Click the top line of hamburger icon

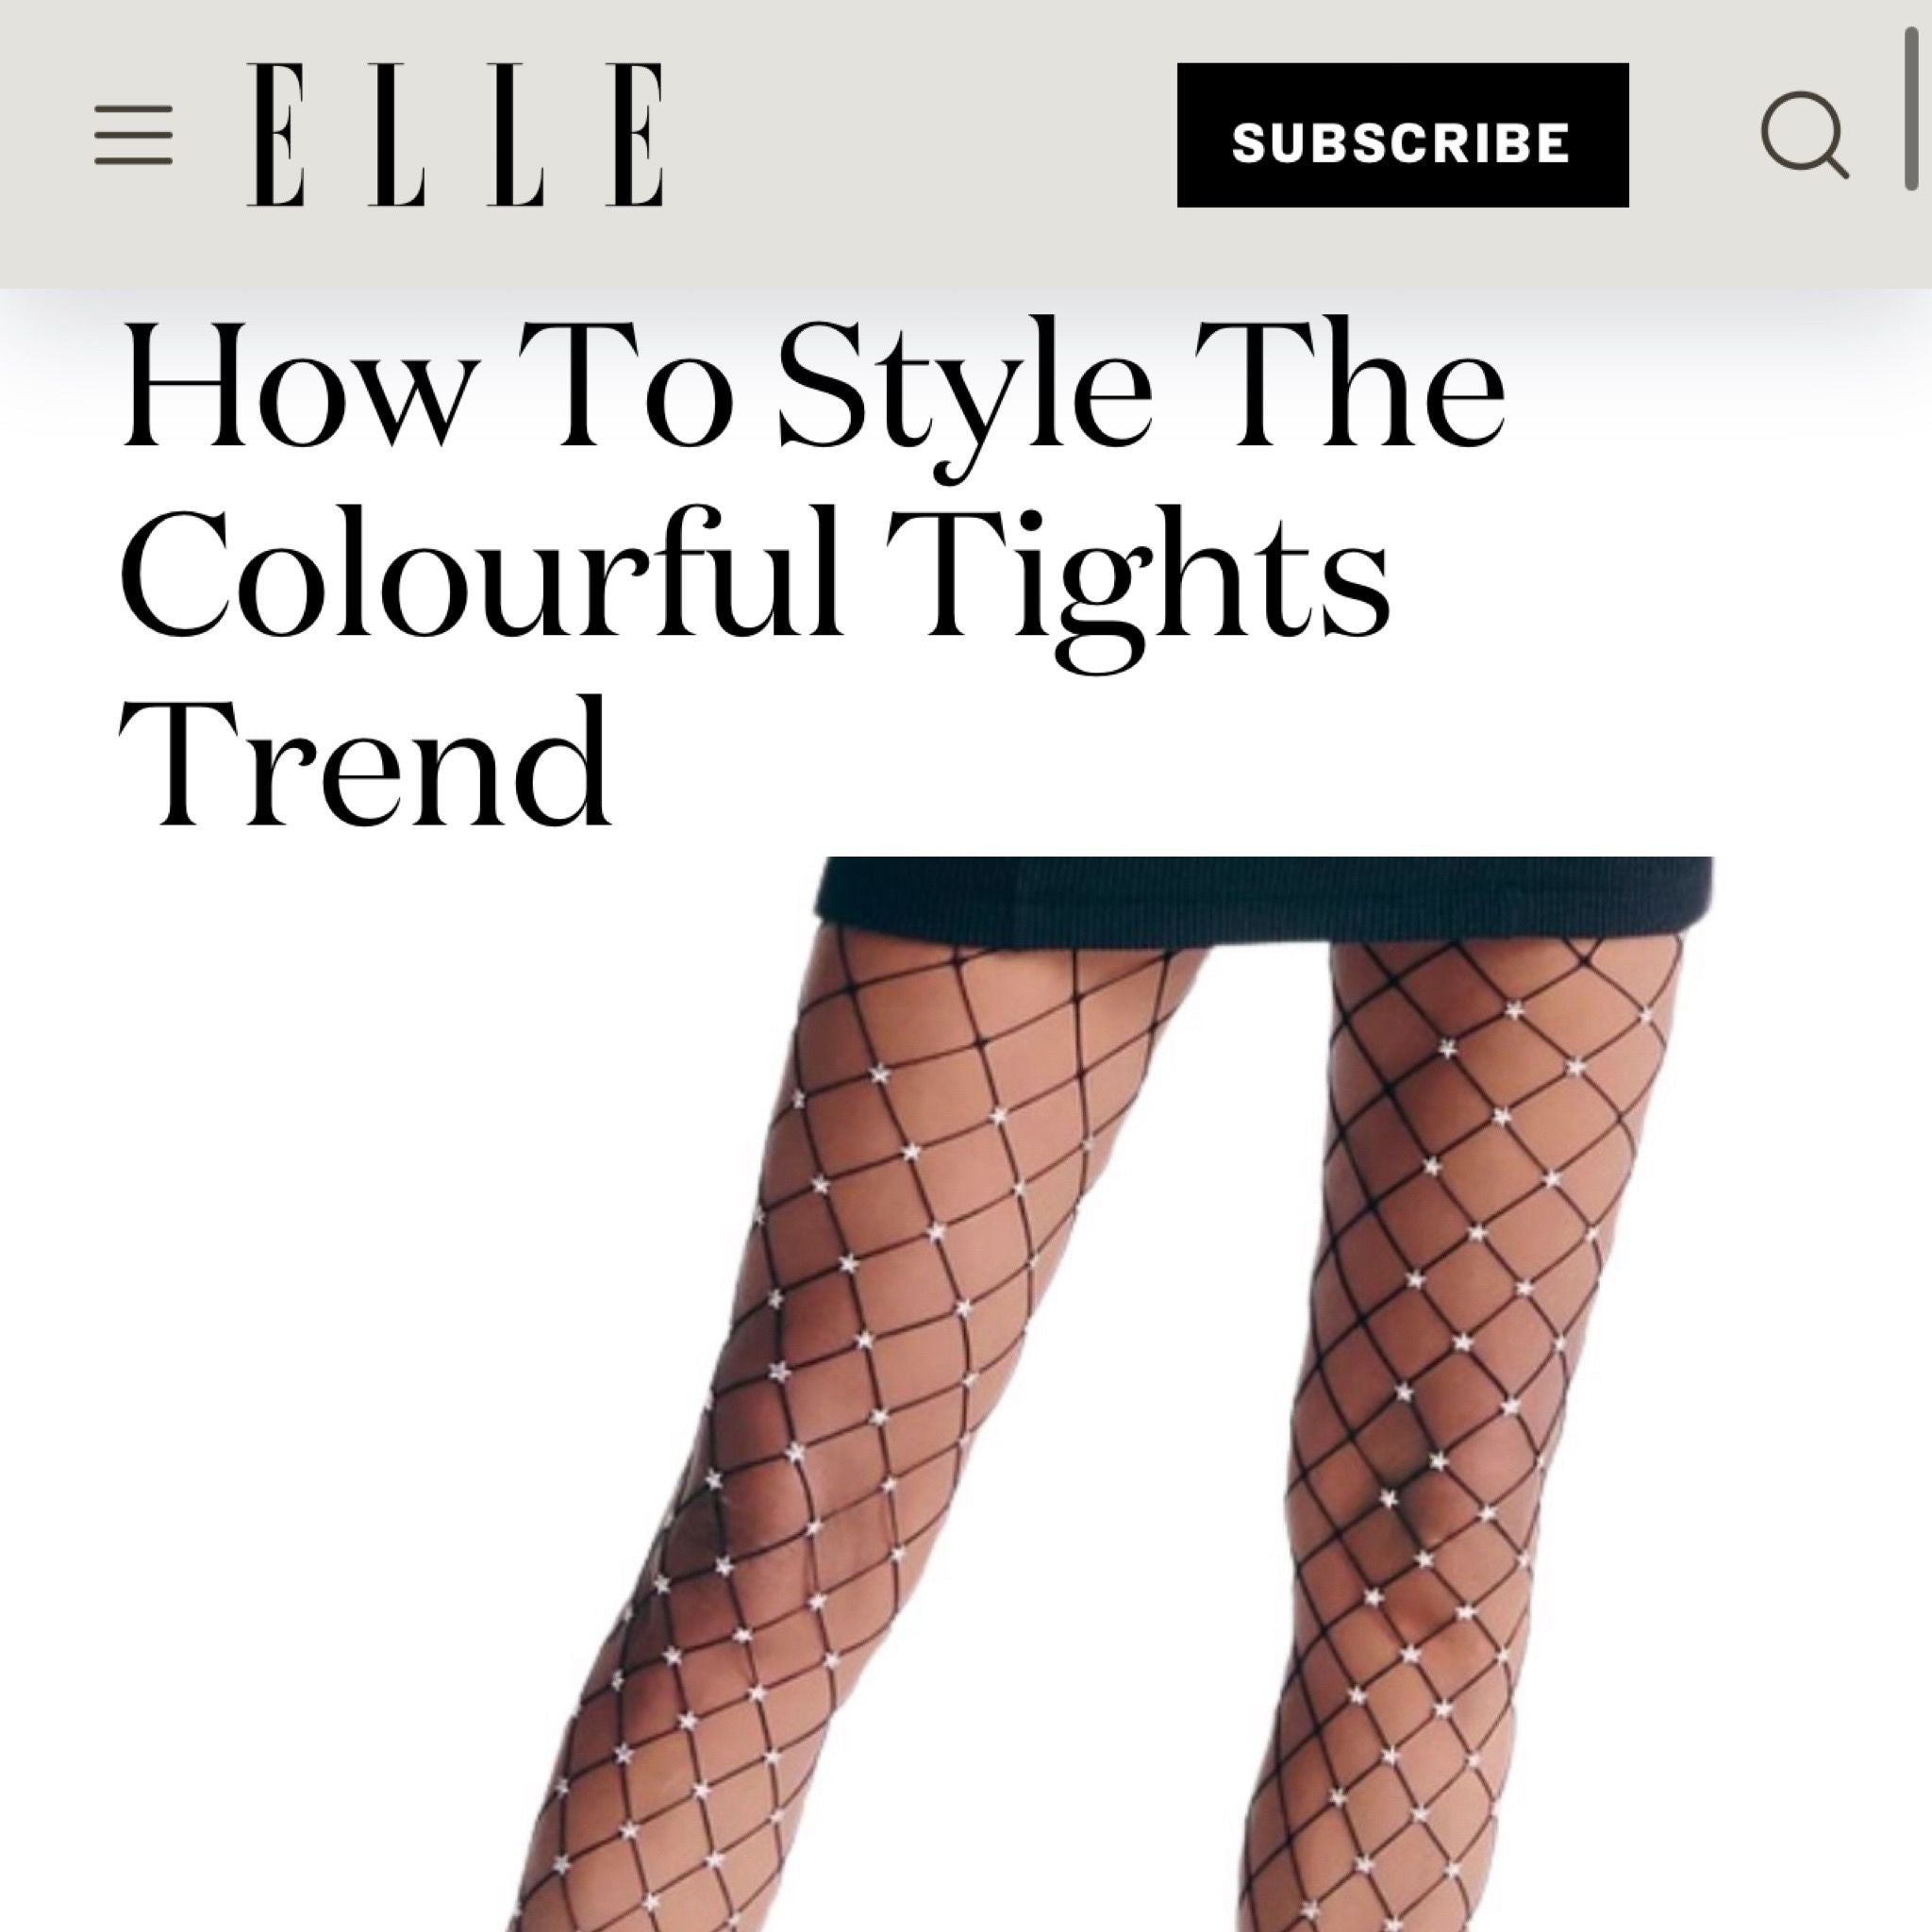coord(133,109)
